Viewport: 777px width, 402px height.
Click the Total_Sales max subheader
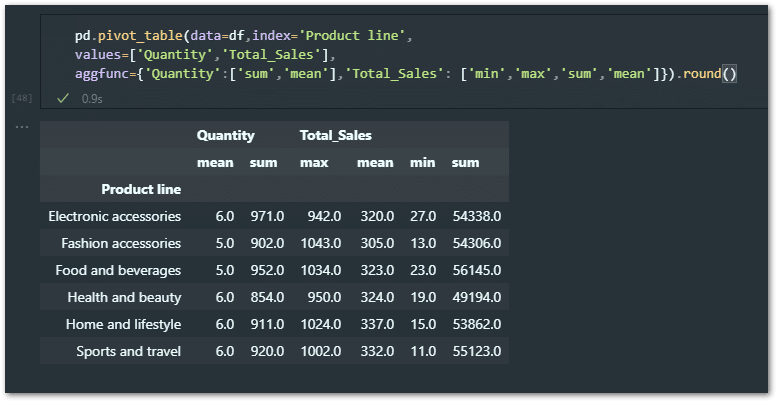pyautogui.click(x=313, y=162)
